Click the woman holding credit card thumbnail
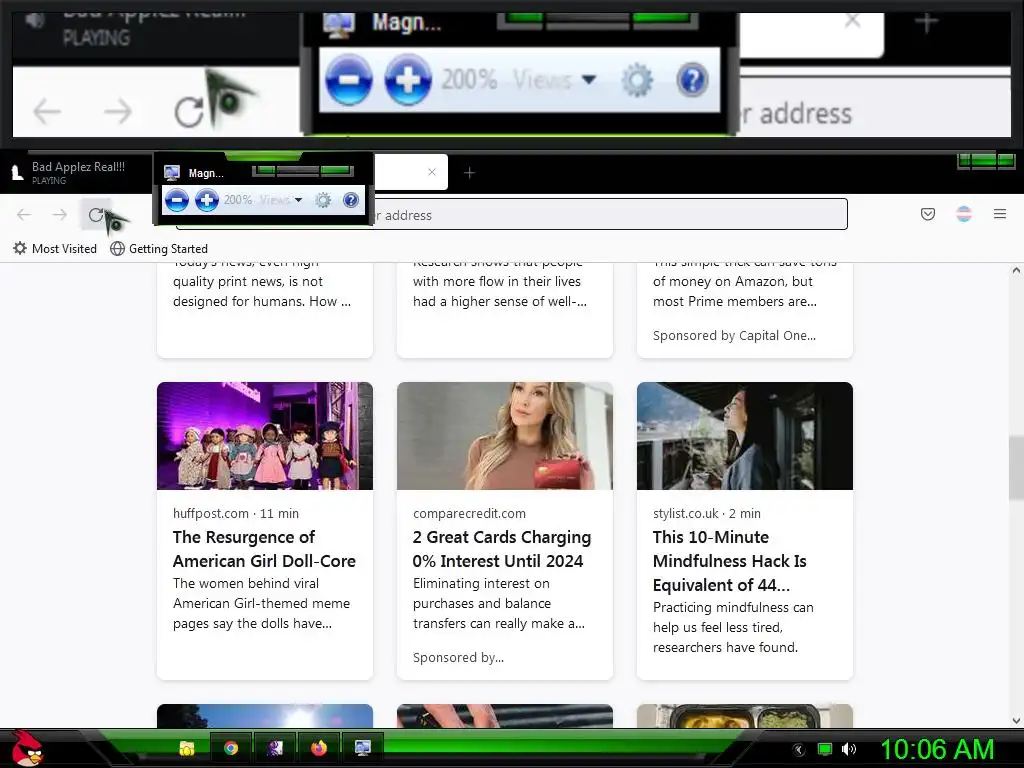 (505, 436)
